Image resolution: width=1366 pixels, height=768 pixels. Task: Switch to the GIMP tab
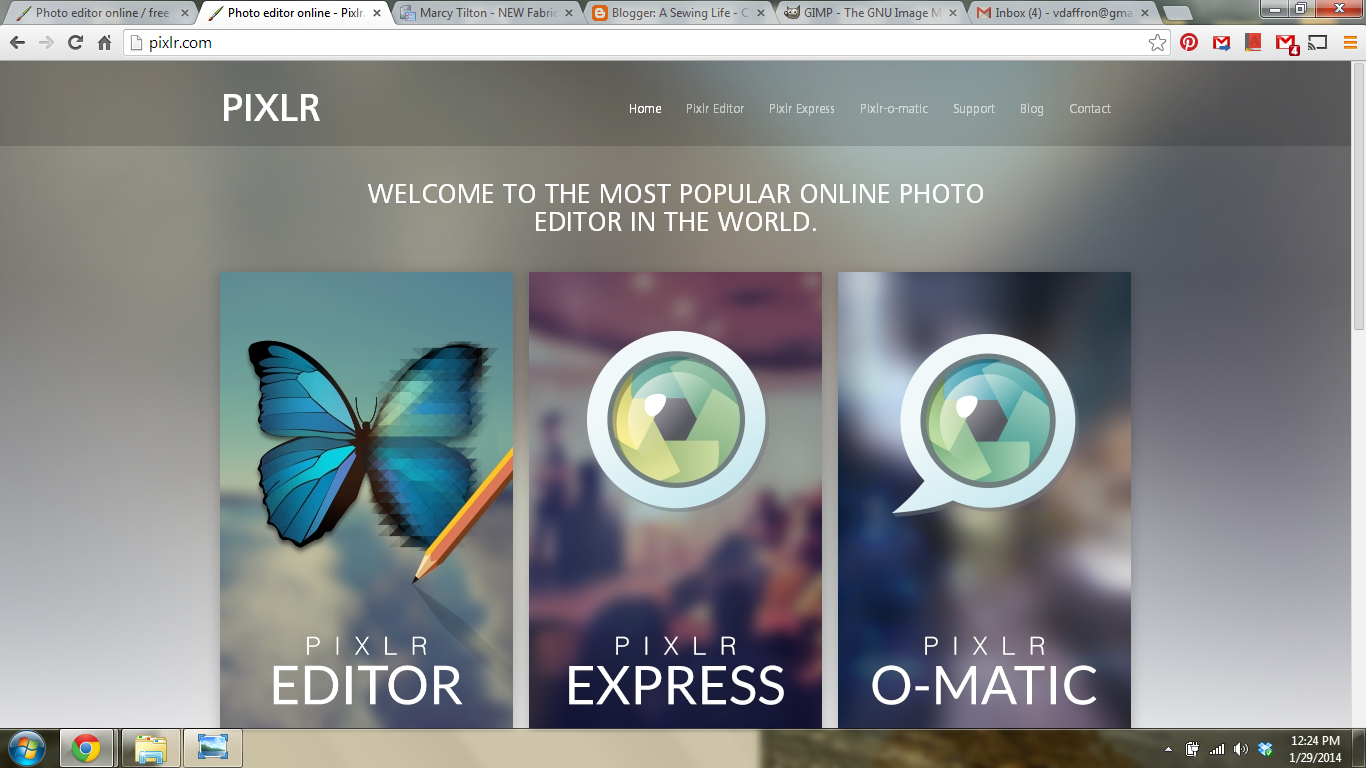(x=870, y=13)
